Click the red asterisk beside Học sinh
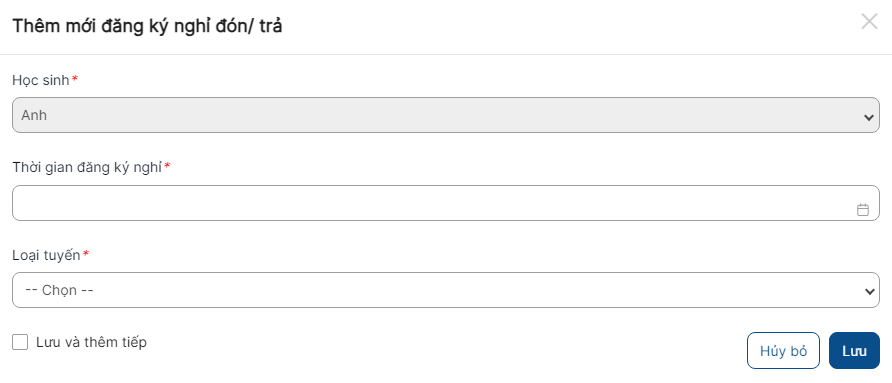The width and height of the screenshot is (892, 383). tap(75, 79)
